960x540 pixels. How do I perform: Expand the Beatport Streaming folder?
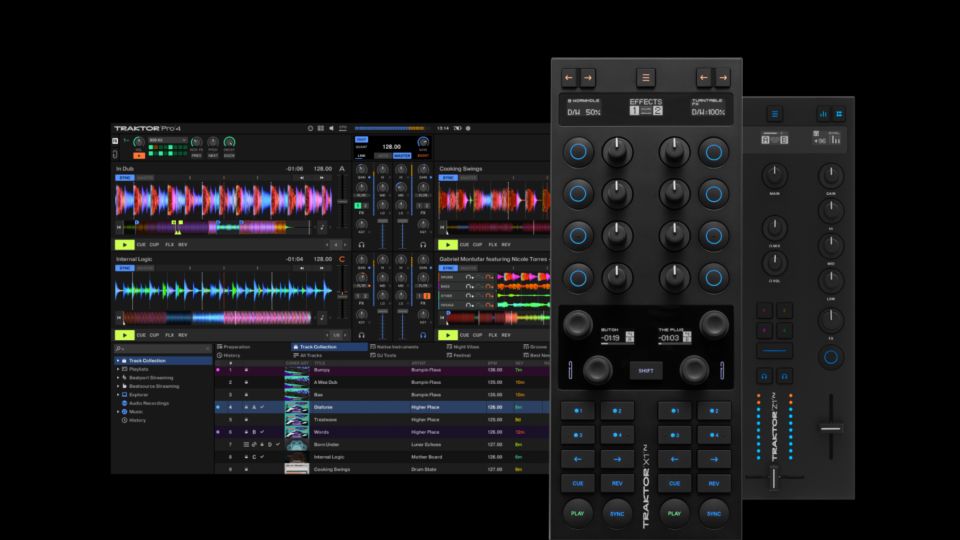coord(117,377)
